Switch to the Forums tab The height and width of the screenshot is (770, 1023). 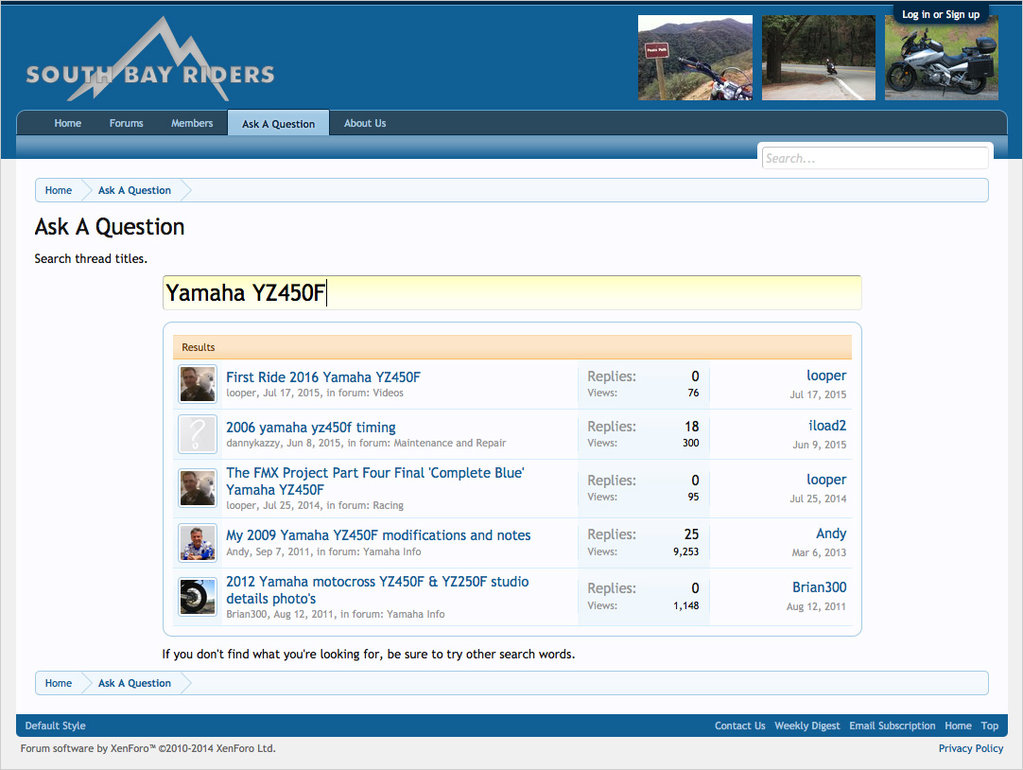point(126,123)
